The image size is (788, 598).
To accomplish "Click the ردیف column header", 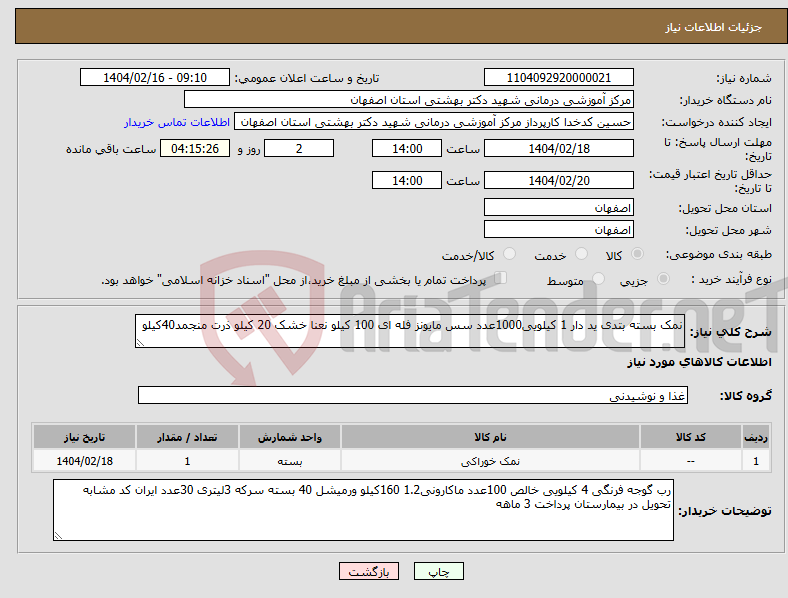I will (756, 437).
